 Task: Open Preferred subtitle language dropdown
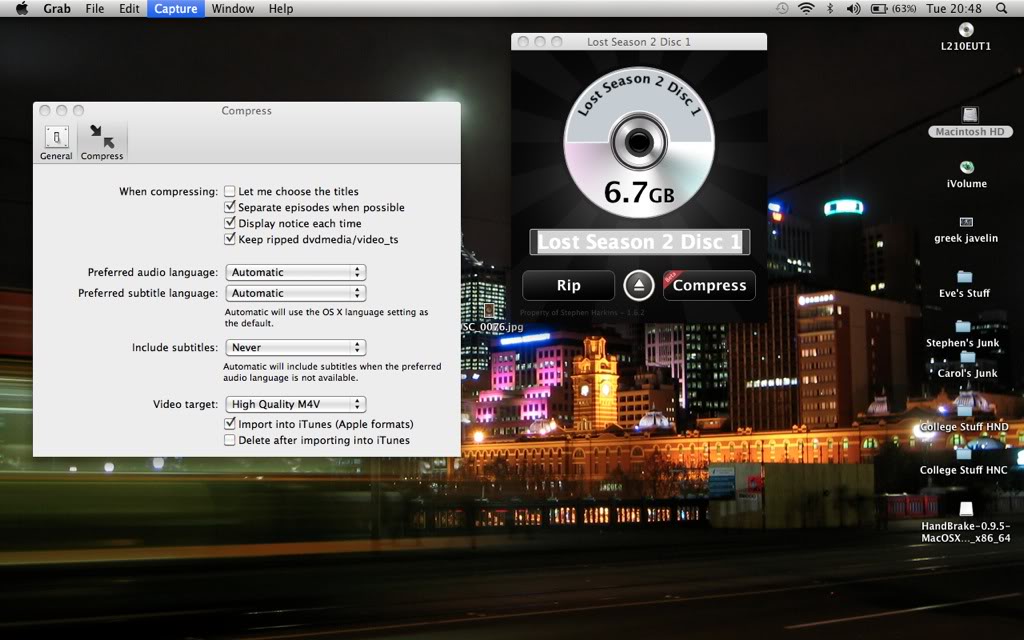[x=295, y=293]
